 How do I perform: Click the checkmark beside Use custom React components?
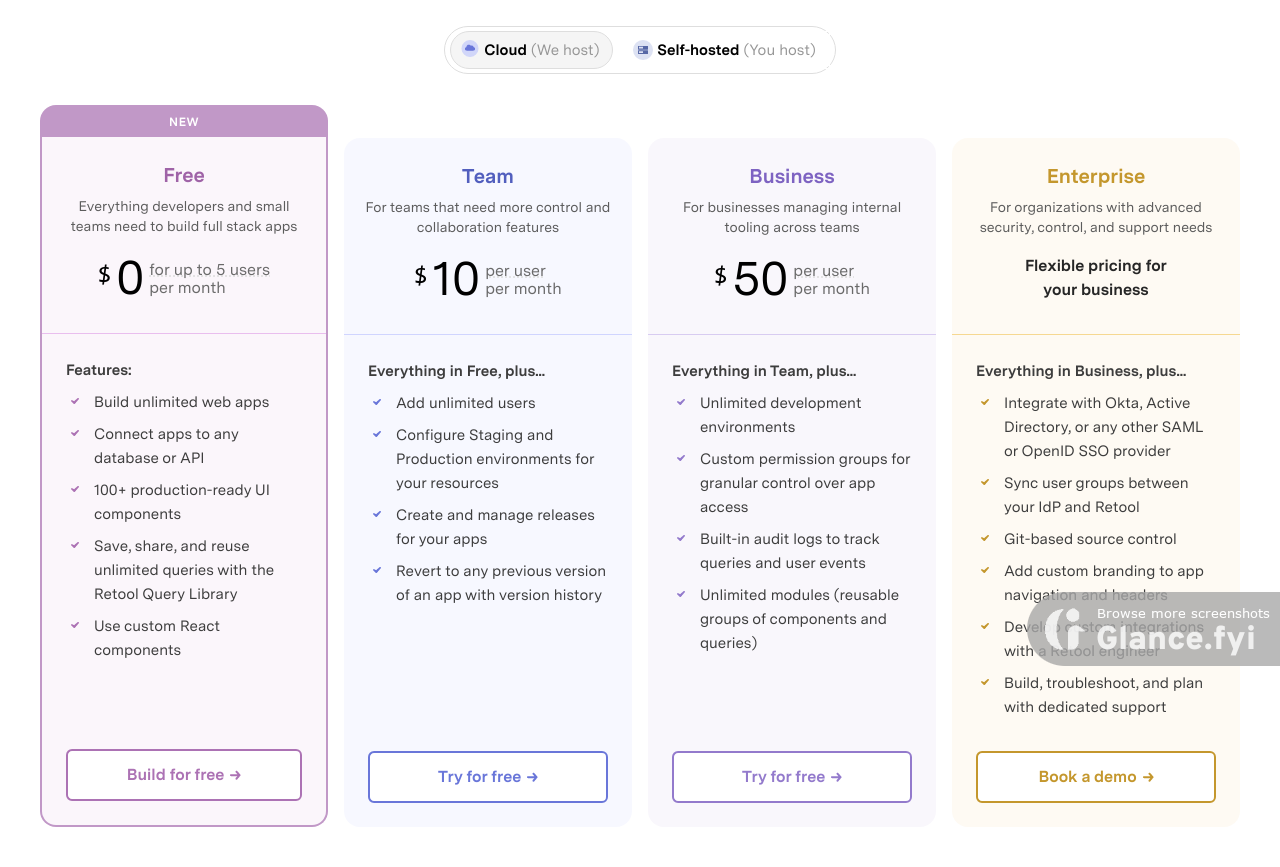point(74,625)
